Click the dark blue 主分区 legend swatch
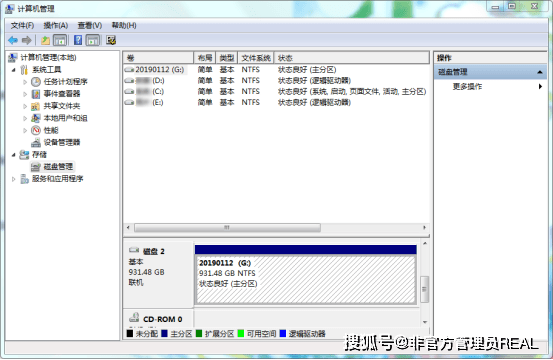The width and height of the screenshot is (553, 360). 164,333
